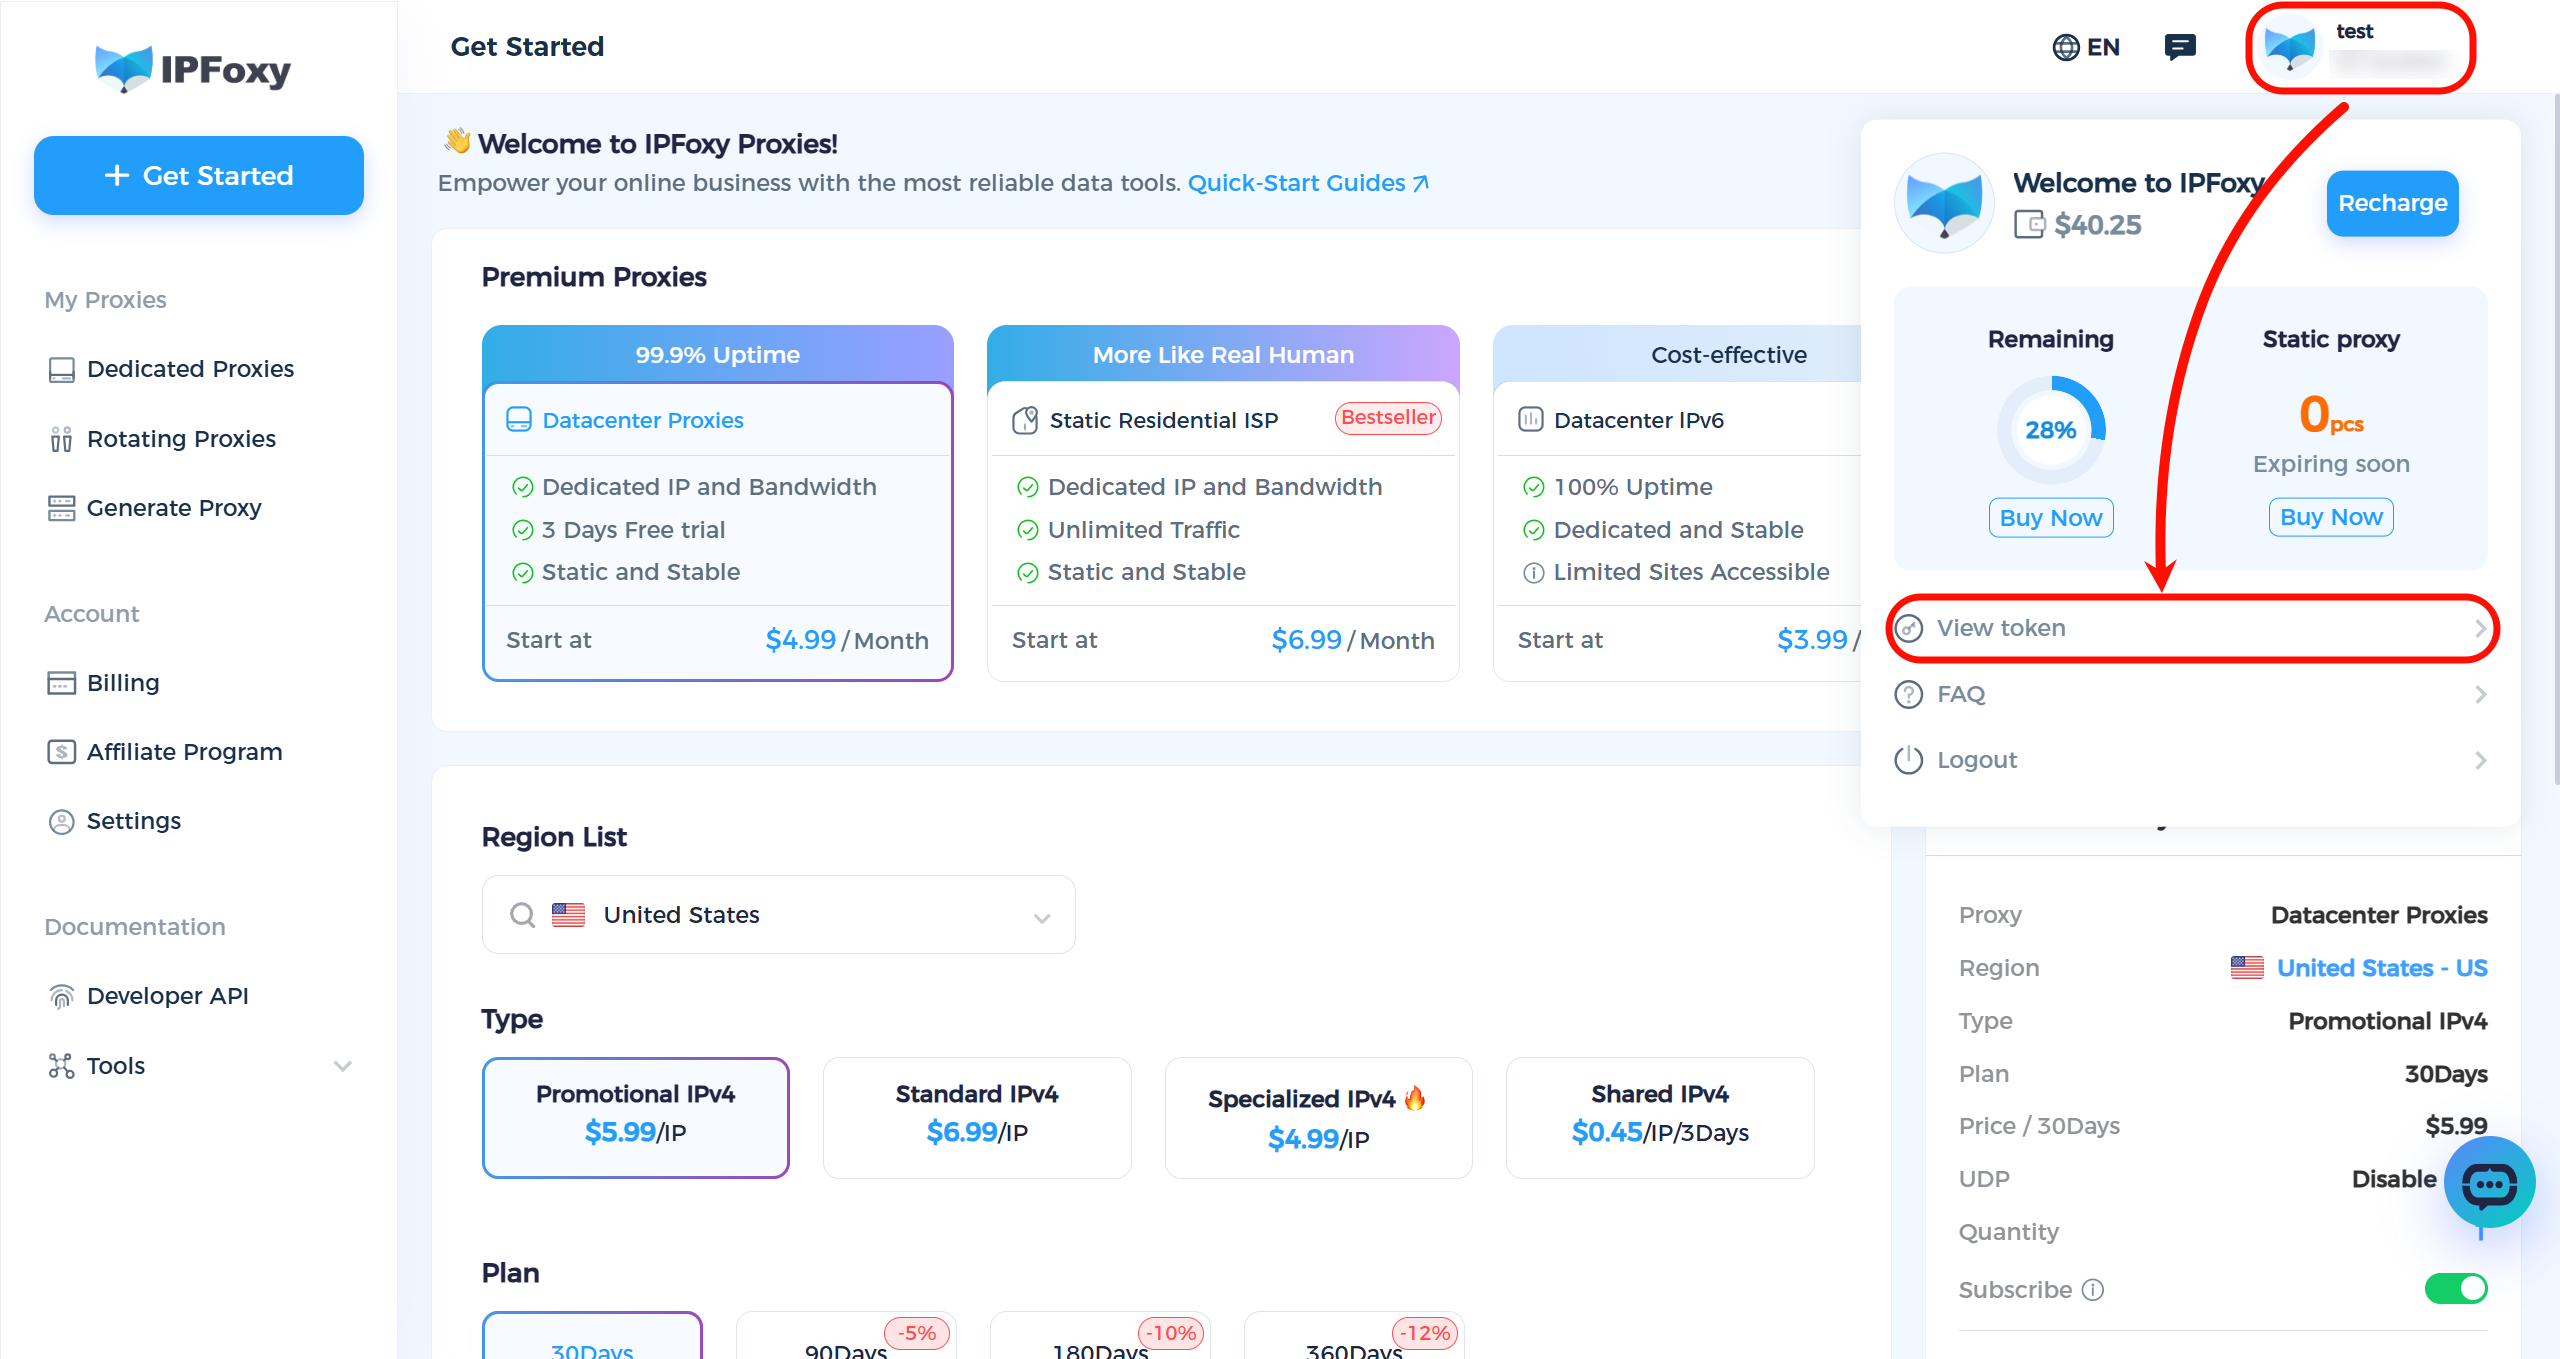
Task: Click the Cost-effective banner
Action: [1677, 355]
